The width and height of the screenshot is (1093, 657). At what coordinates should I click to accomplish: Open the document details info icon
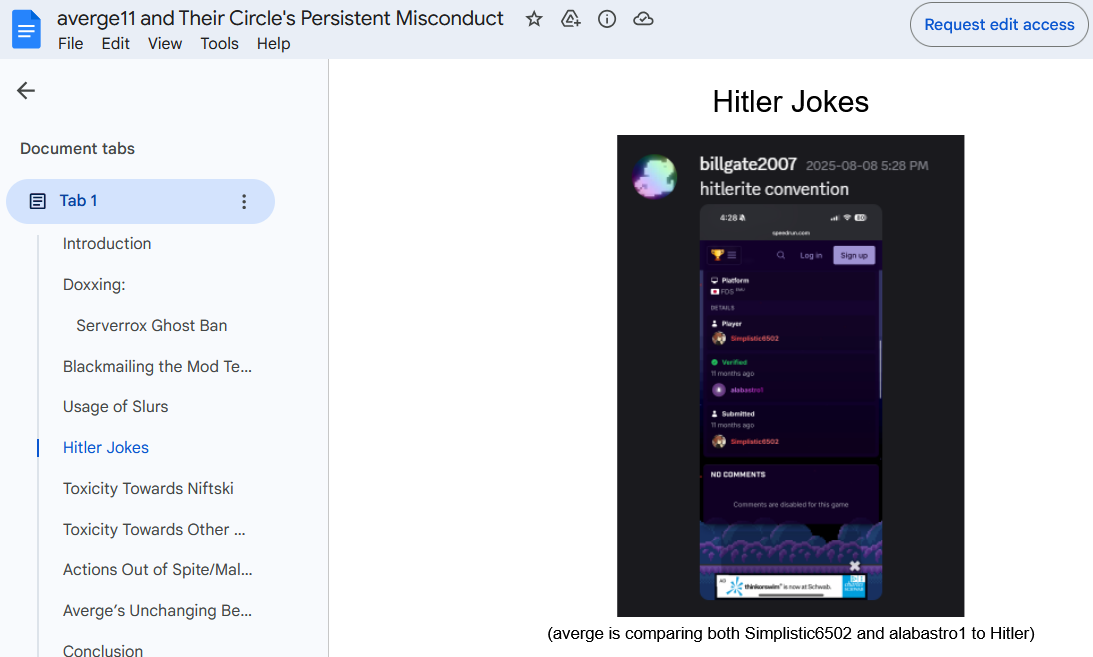coord(607,19)
